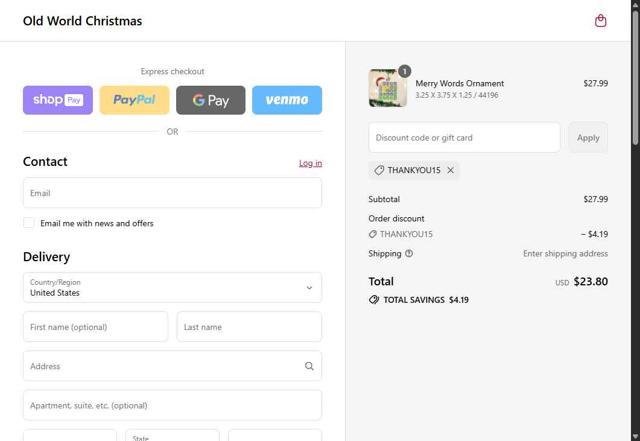This screenshot has height=441, width=640.
Task: Open the Log in link
Action: 310,163
